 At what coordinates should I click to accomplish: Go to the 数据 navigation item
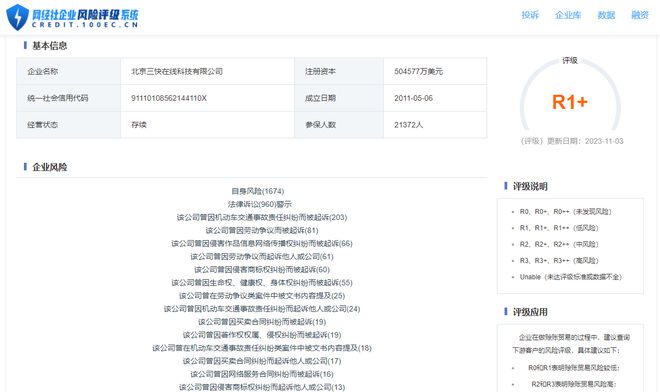pos(606,15)
